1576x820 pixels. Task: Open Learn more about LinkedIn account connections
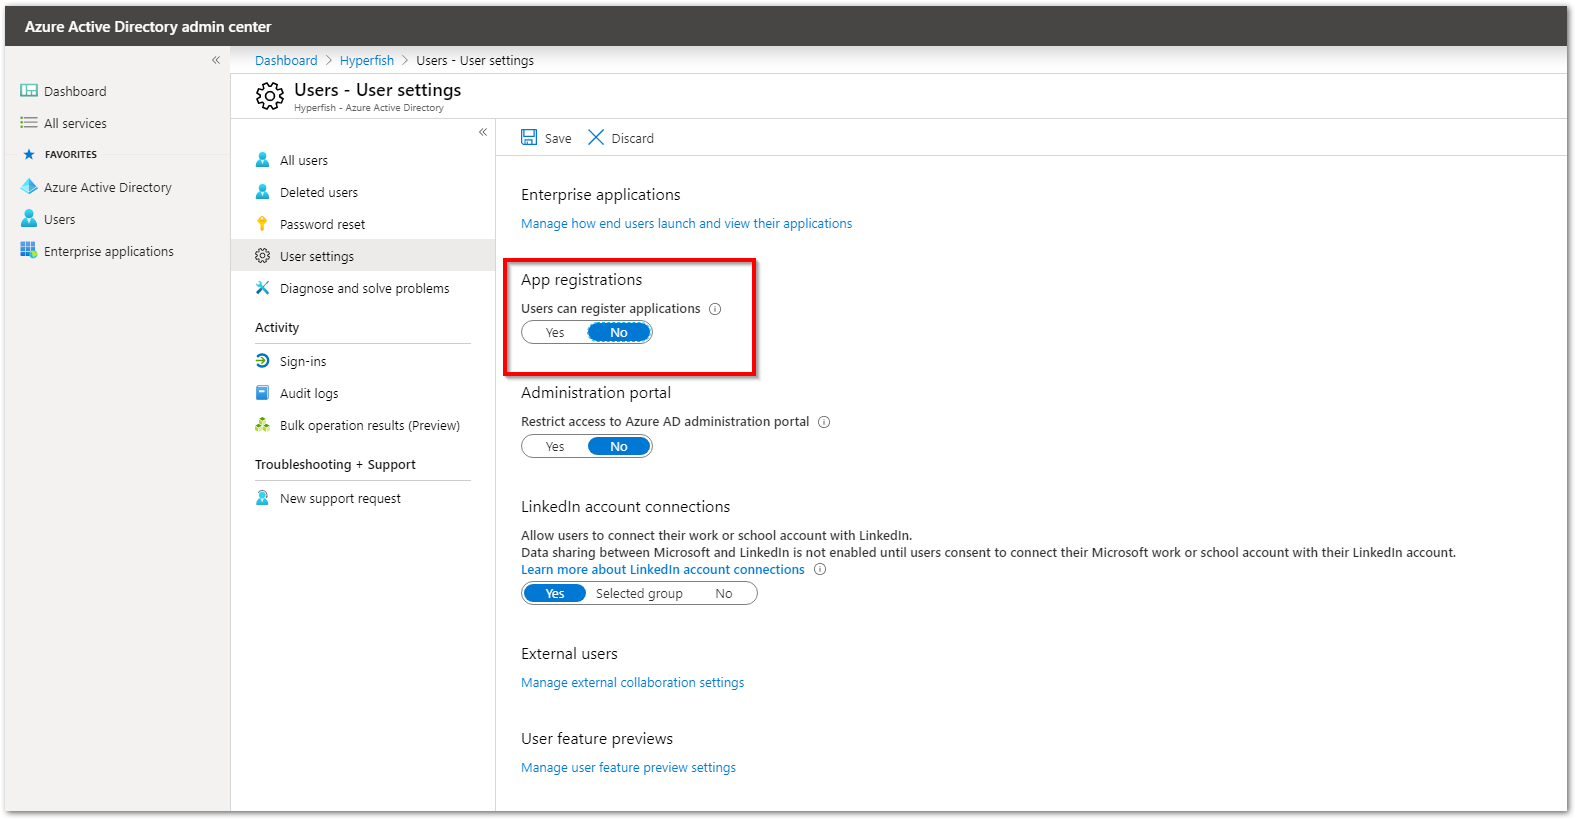(x=663, y=570)
